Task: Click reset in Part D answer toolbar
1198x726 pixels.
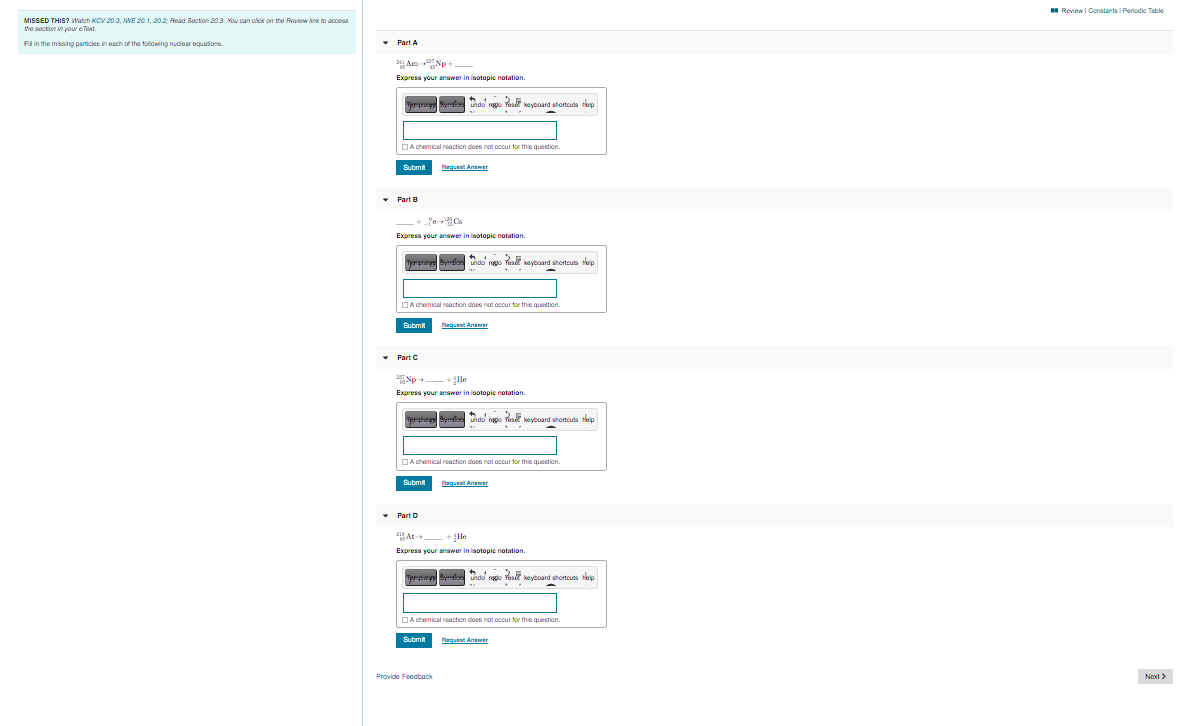Action: 513,578
